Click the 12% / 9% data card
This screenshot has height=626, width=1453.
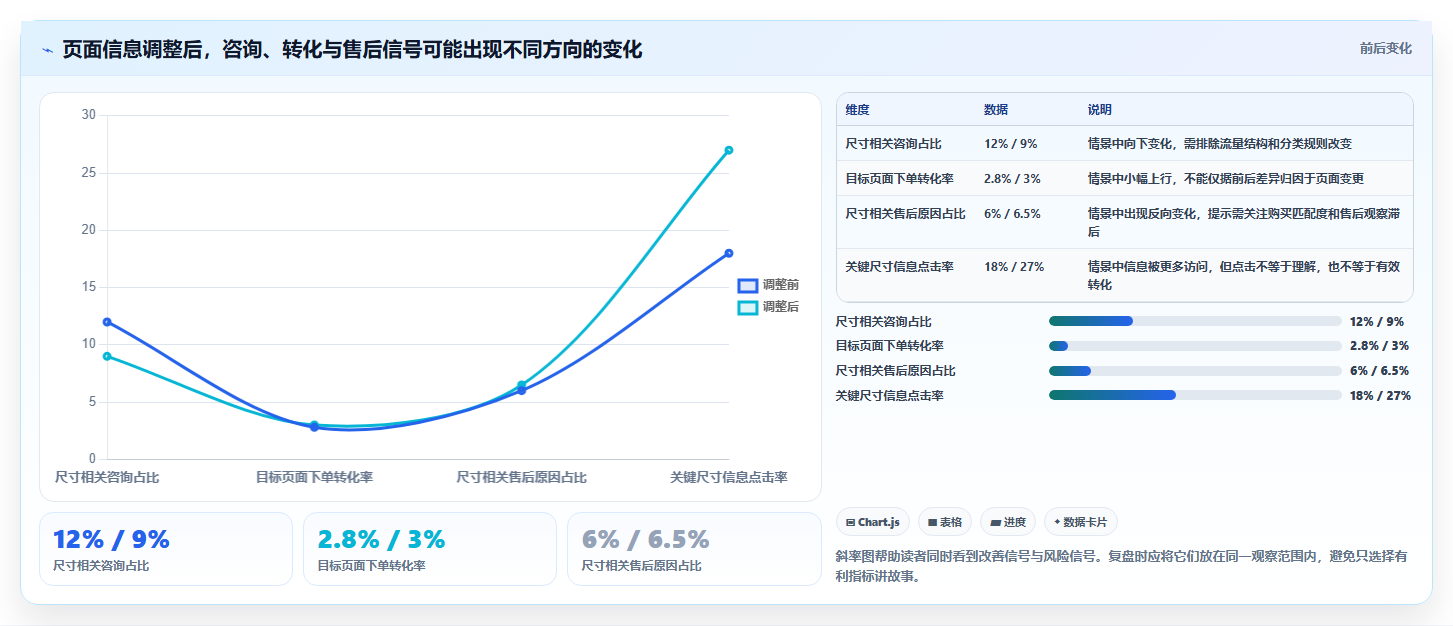click(166, 549)
